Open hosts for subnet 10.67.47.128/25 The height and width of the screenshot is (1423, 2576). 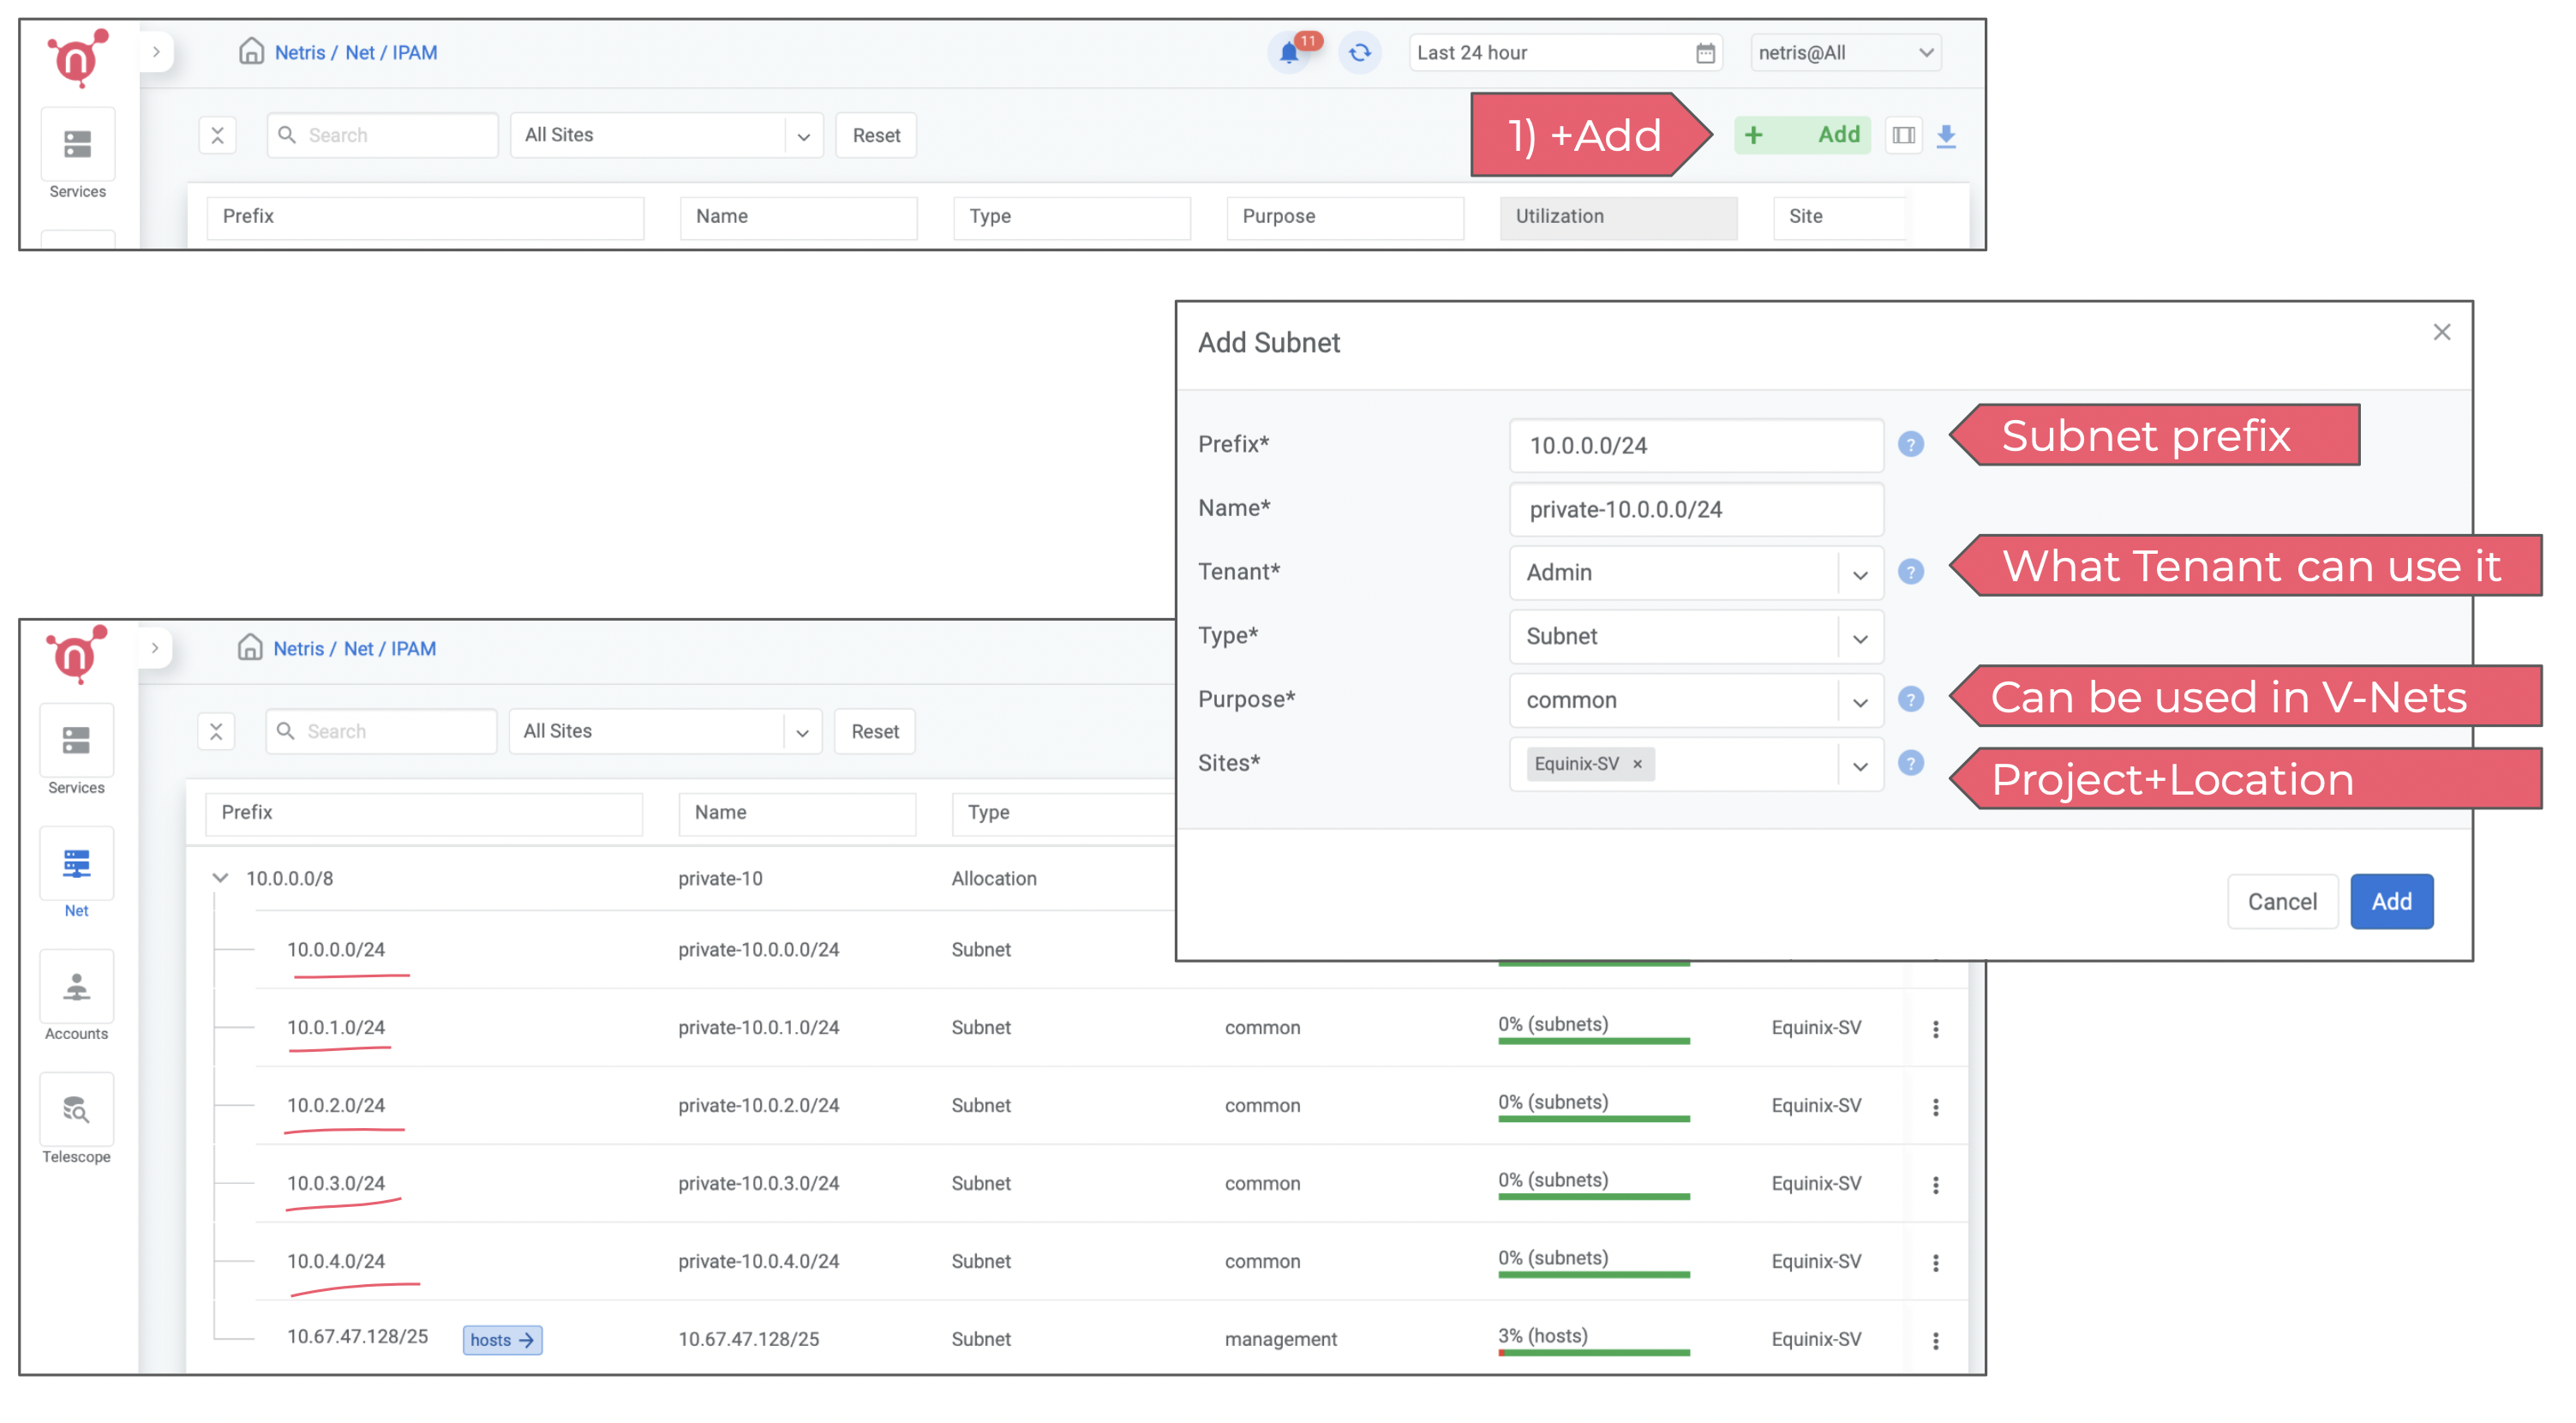tap(501, 1340)
